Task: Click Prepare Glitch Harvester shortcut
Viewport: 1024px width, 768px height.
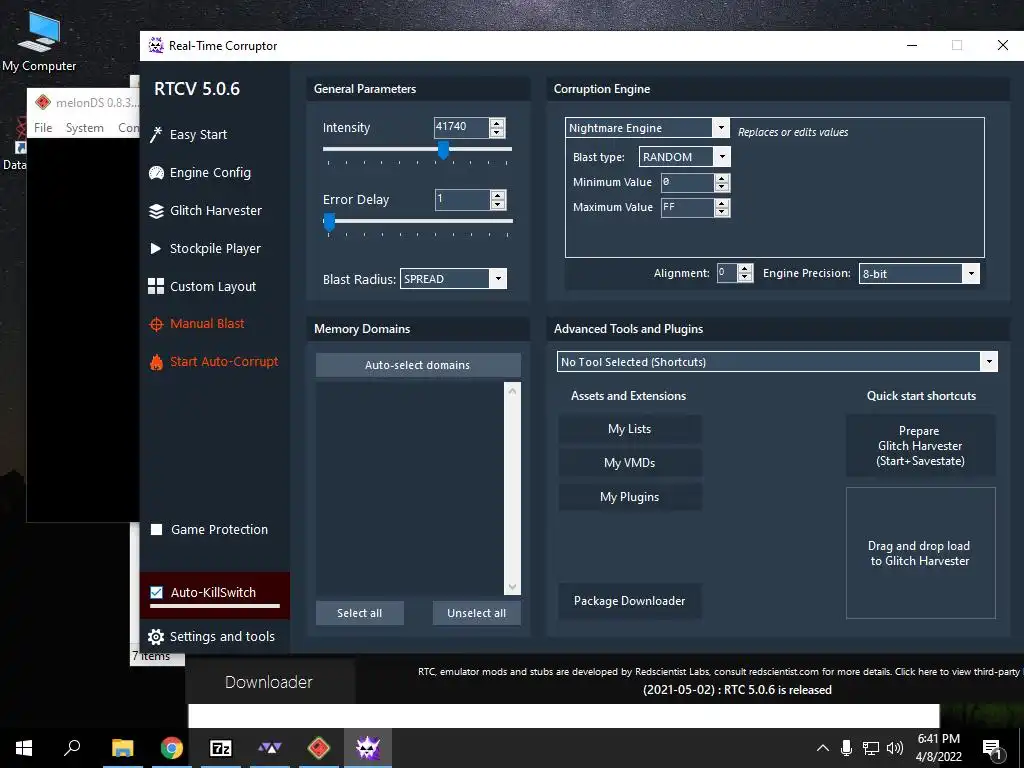Action: [920, 446]
